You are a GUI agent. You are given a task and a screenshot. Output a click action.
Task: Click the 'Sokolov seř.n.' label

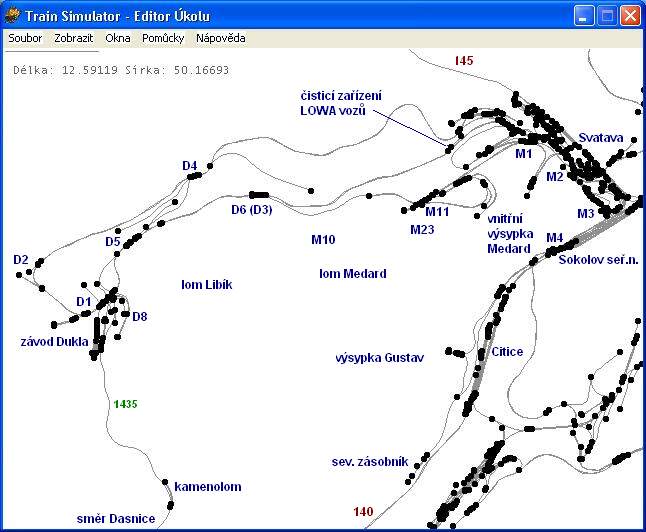point(598,260)
